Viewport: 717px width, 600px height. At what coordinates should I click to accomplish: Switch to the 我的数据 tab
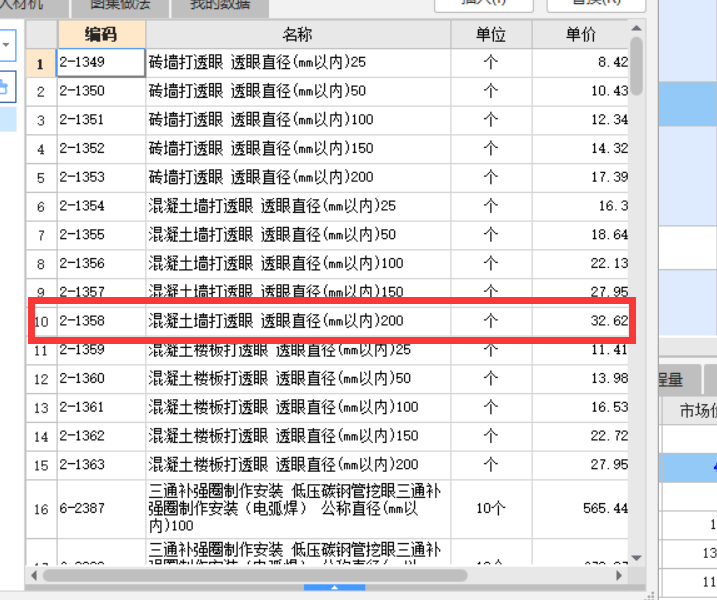point(220,5)
